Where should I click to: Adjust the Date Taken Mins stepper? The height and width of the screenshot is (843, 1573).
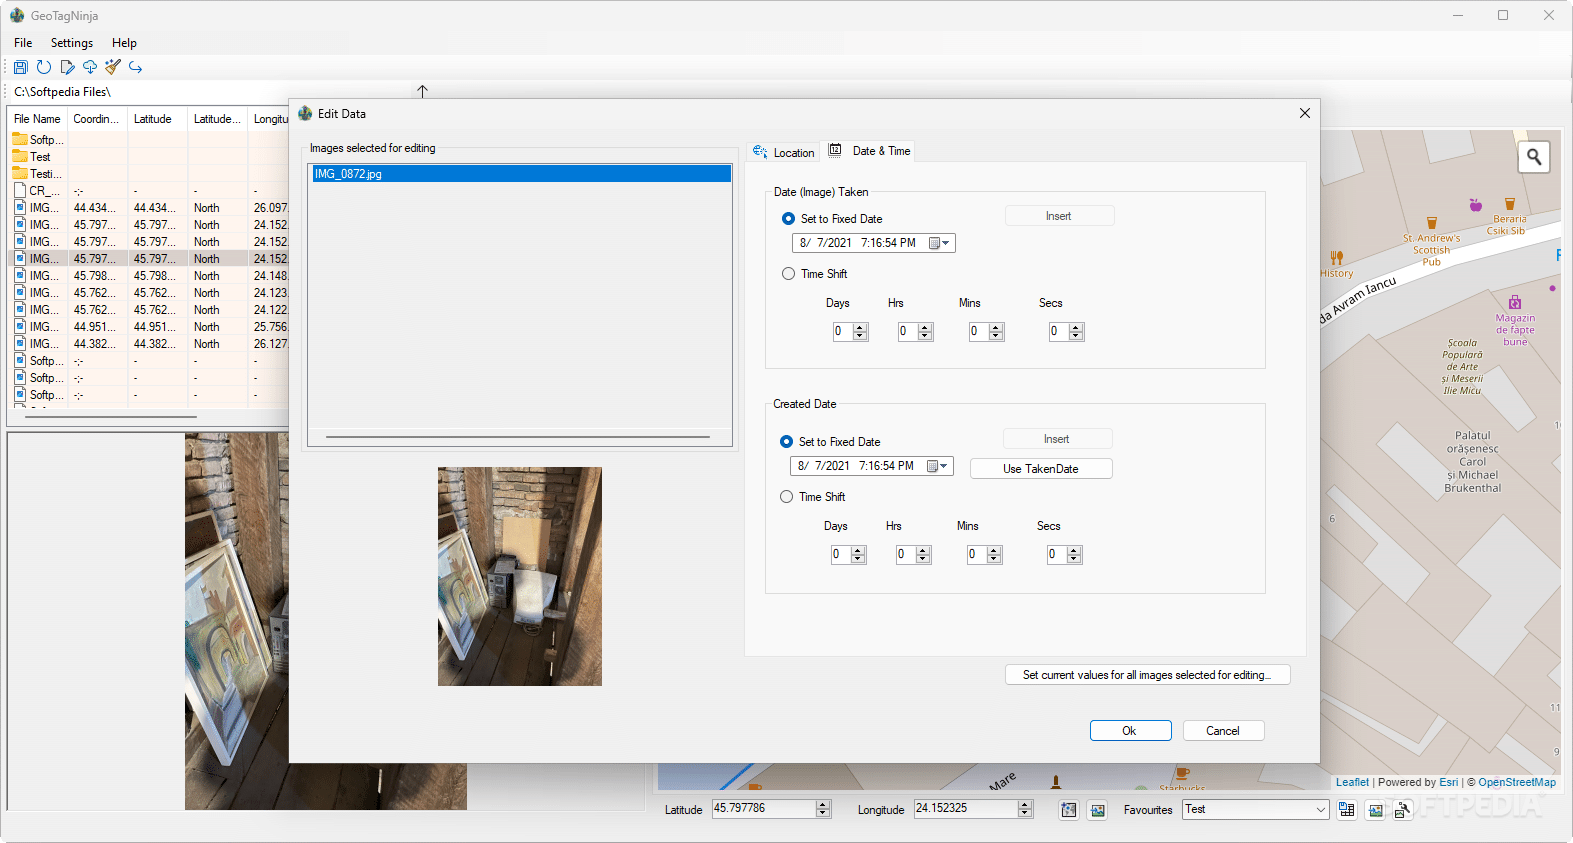coord(996,332)
